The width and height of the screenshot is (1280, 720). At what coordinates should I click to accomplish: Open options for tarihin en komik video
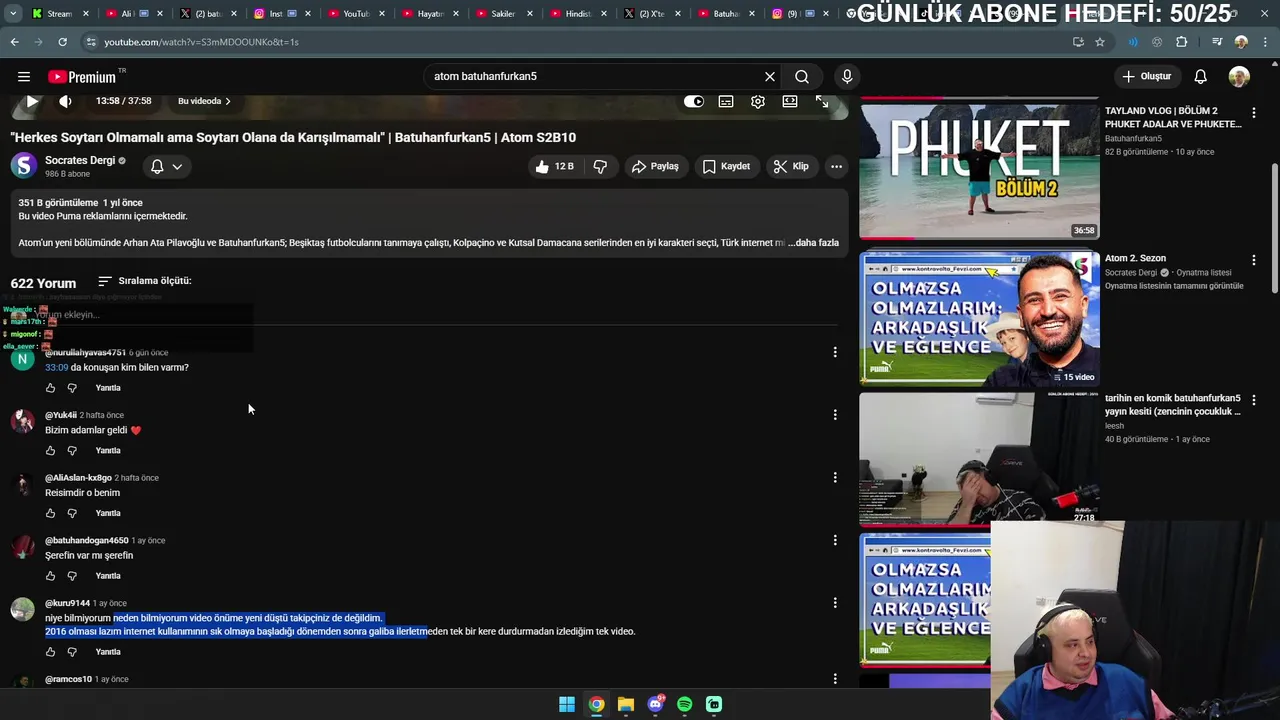tap(1253, 400)
